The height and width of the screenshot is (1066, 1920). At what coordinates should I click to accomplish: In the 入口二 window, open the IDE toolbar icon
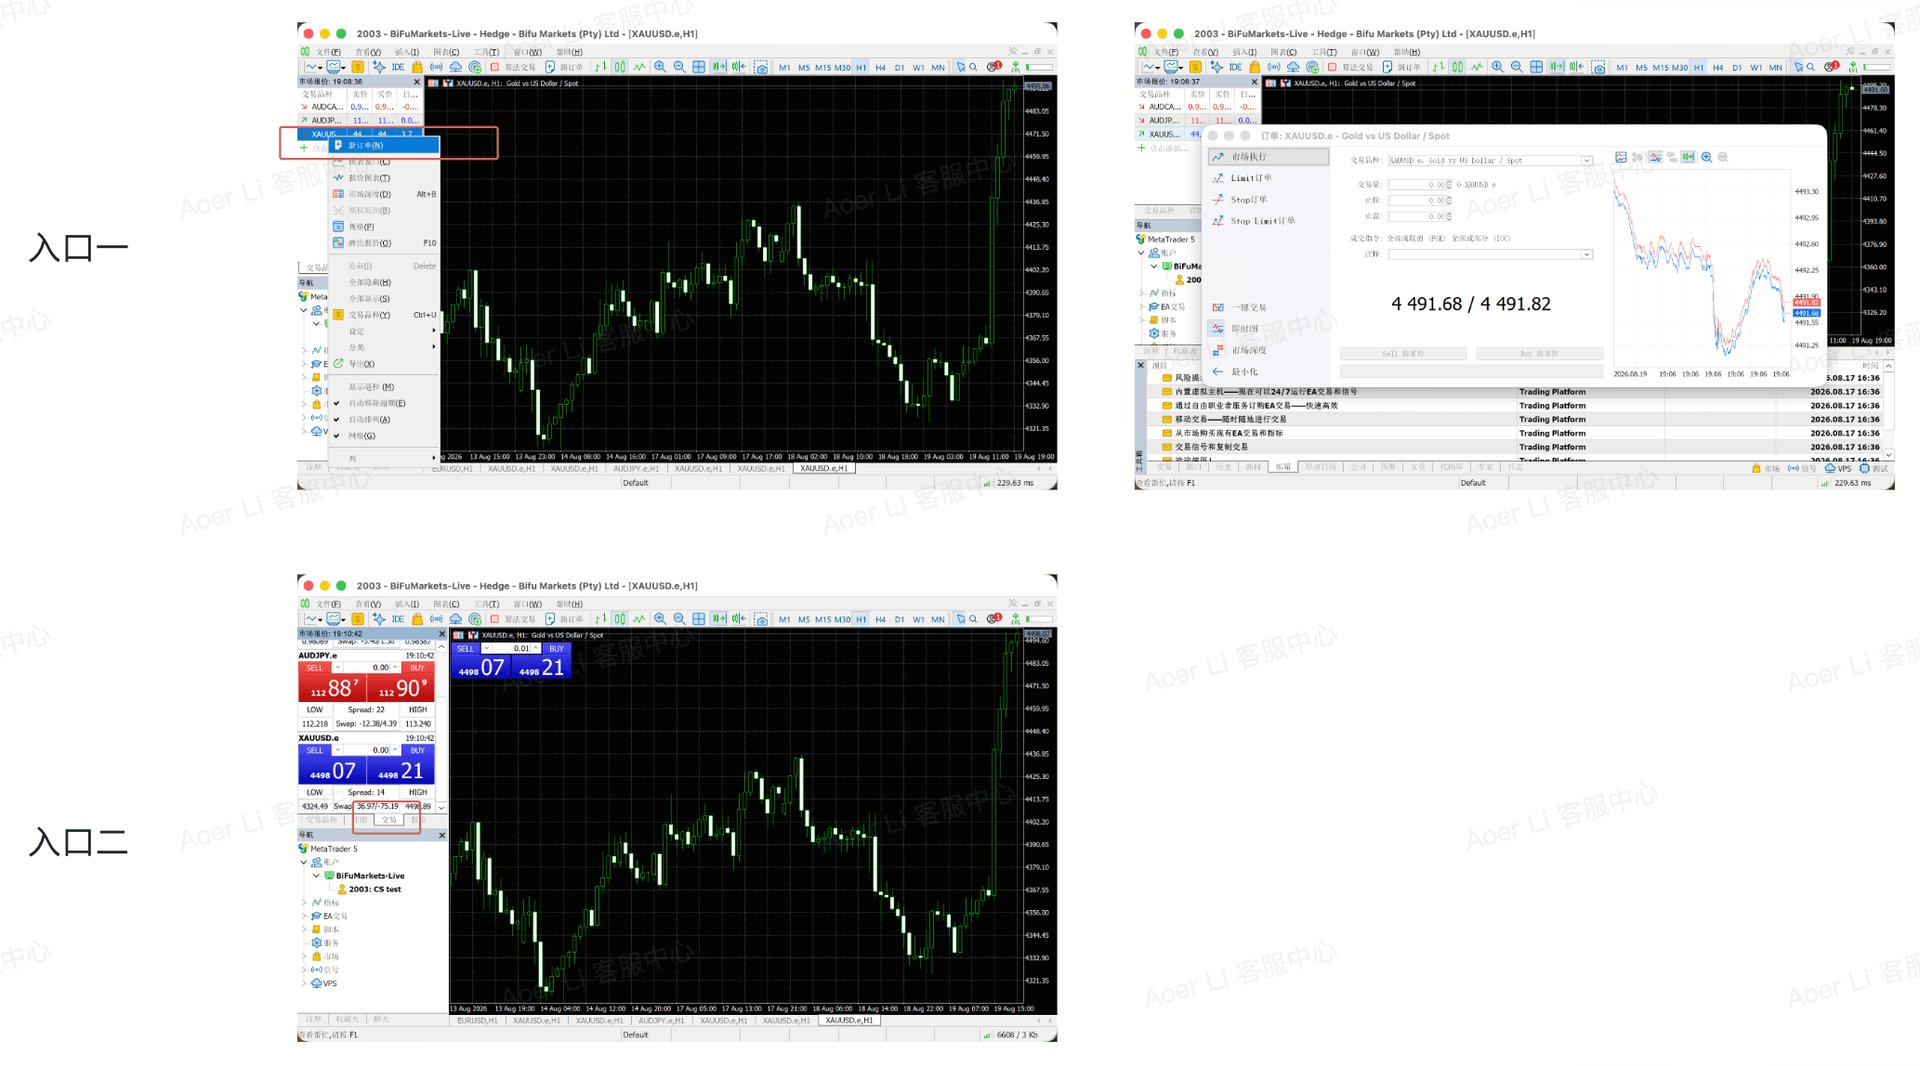398,619
